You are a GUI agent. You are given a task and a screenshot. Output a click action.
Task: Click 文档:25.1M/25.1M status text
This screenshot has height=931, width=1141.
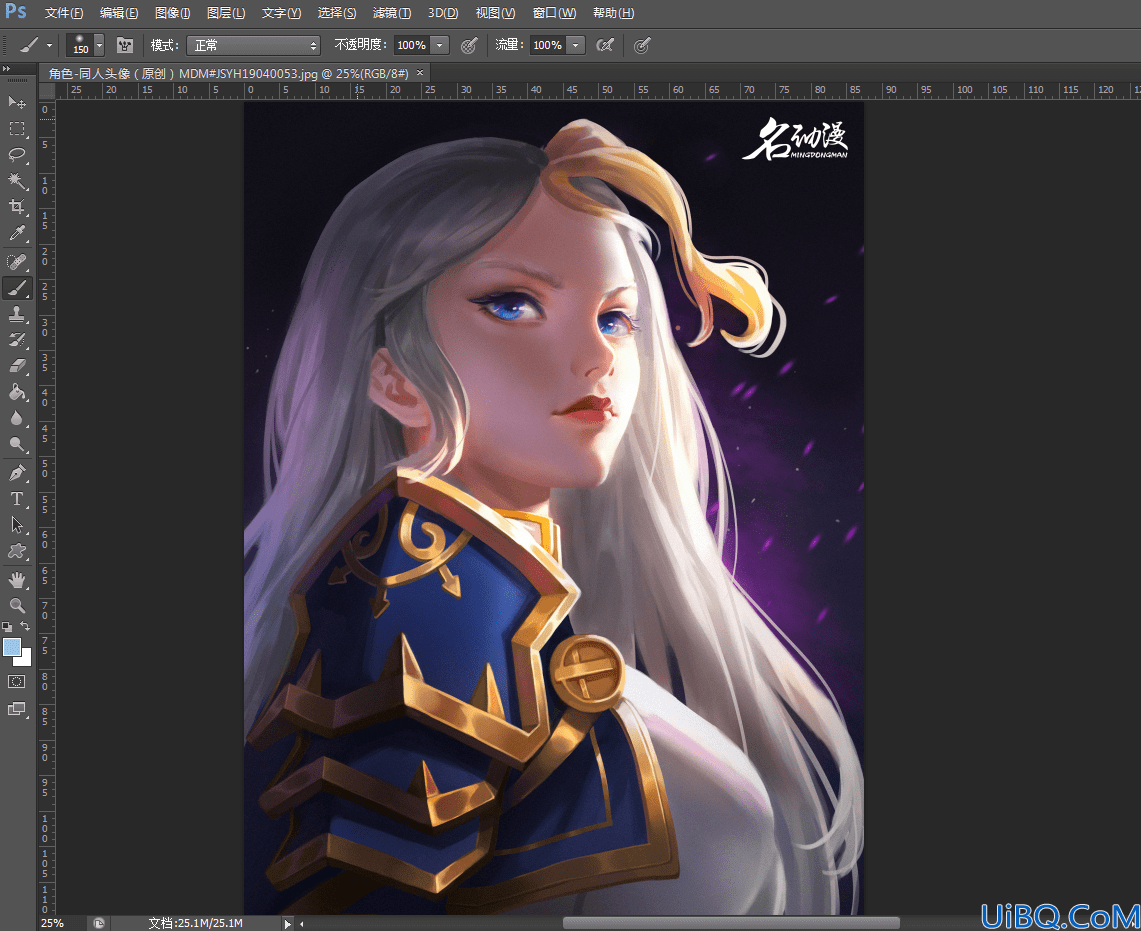(195, 923)
